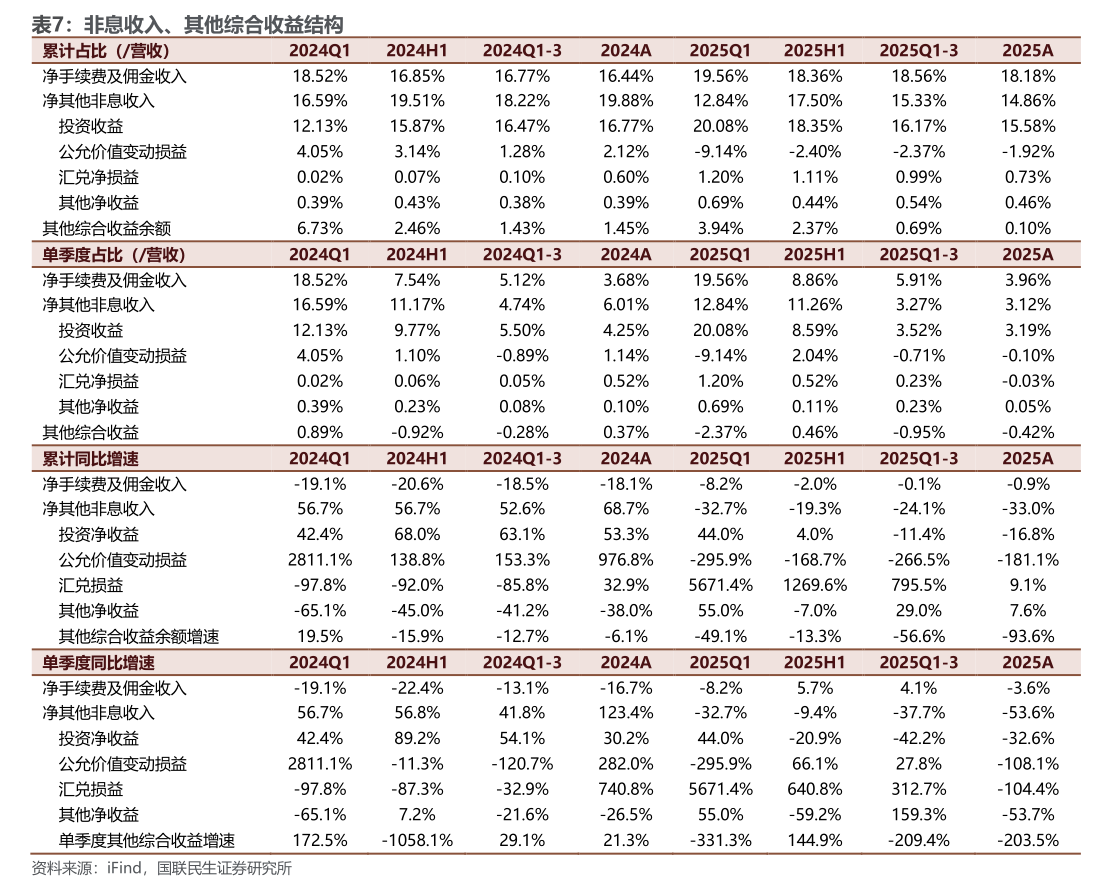
Task: Click the value 282.0%
Action: pos(626,764)
